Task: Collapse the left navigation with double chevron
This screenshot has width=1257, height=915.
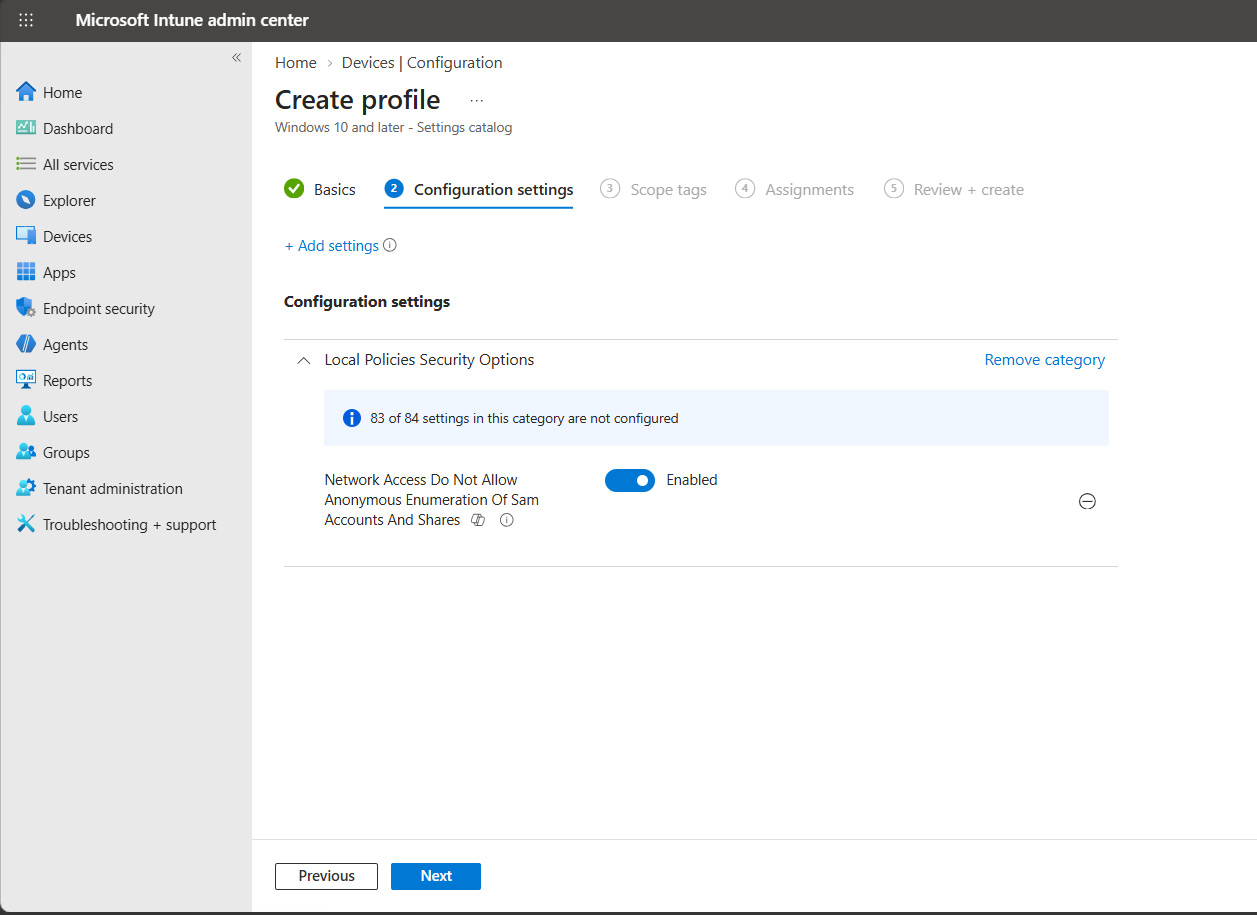Action: click(237, 58)
